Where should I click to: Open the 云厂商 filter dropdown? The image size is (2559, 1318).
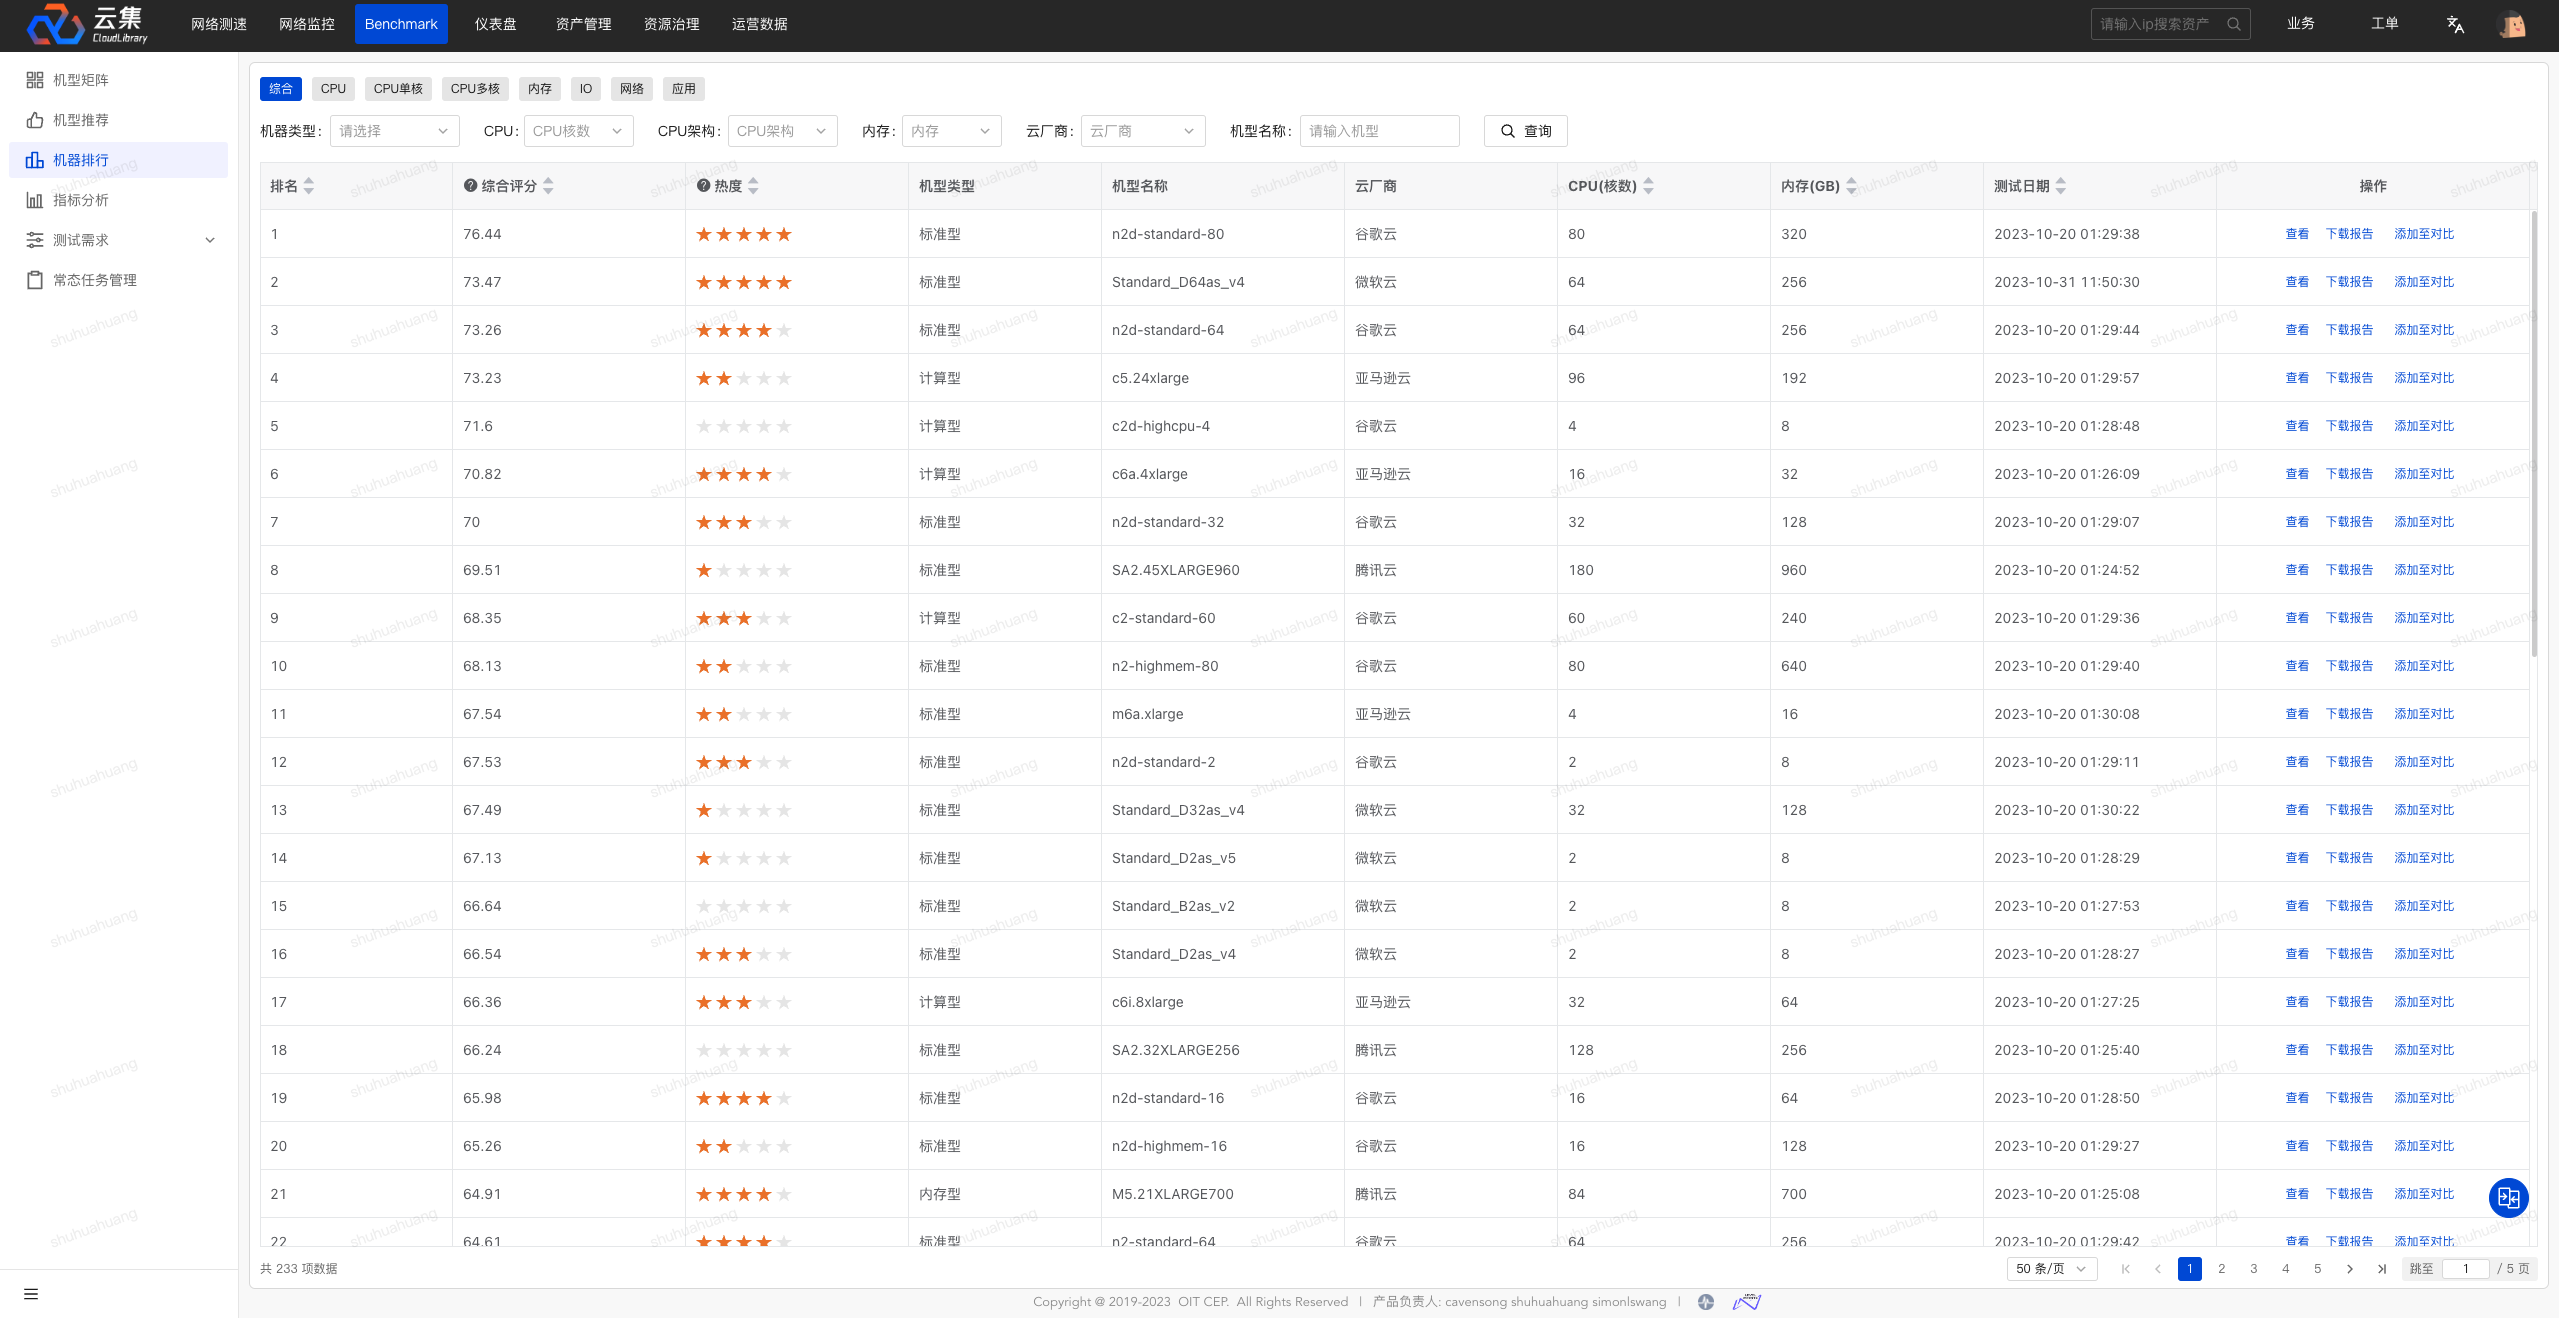(x=1142, y=131)
